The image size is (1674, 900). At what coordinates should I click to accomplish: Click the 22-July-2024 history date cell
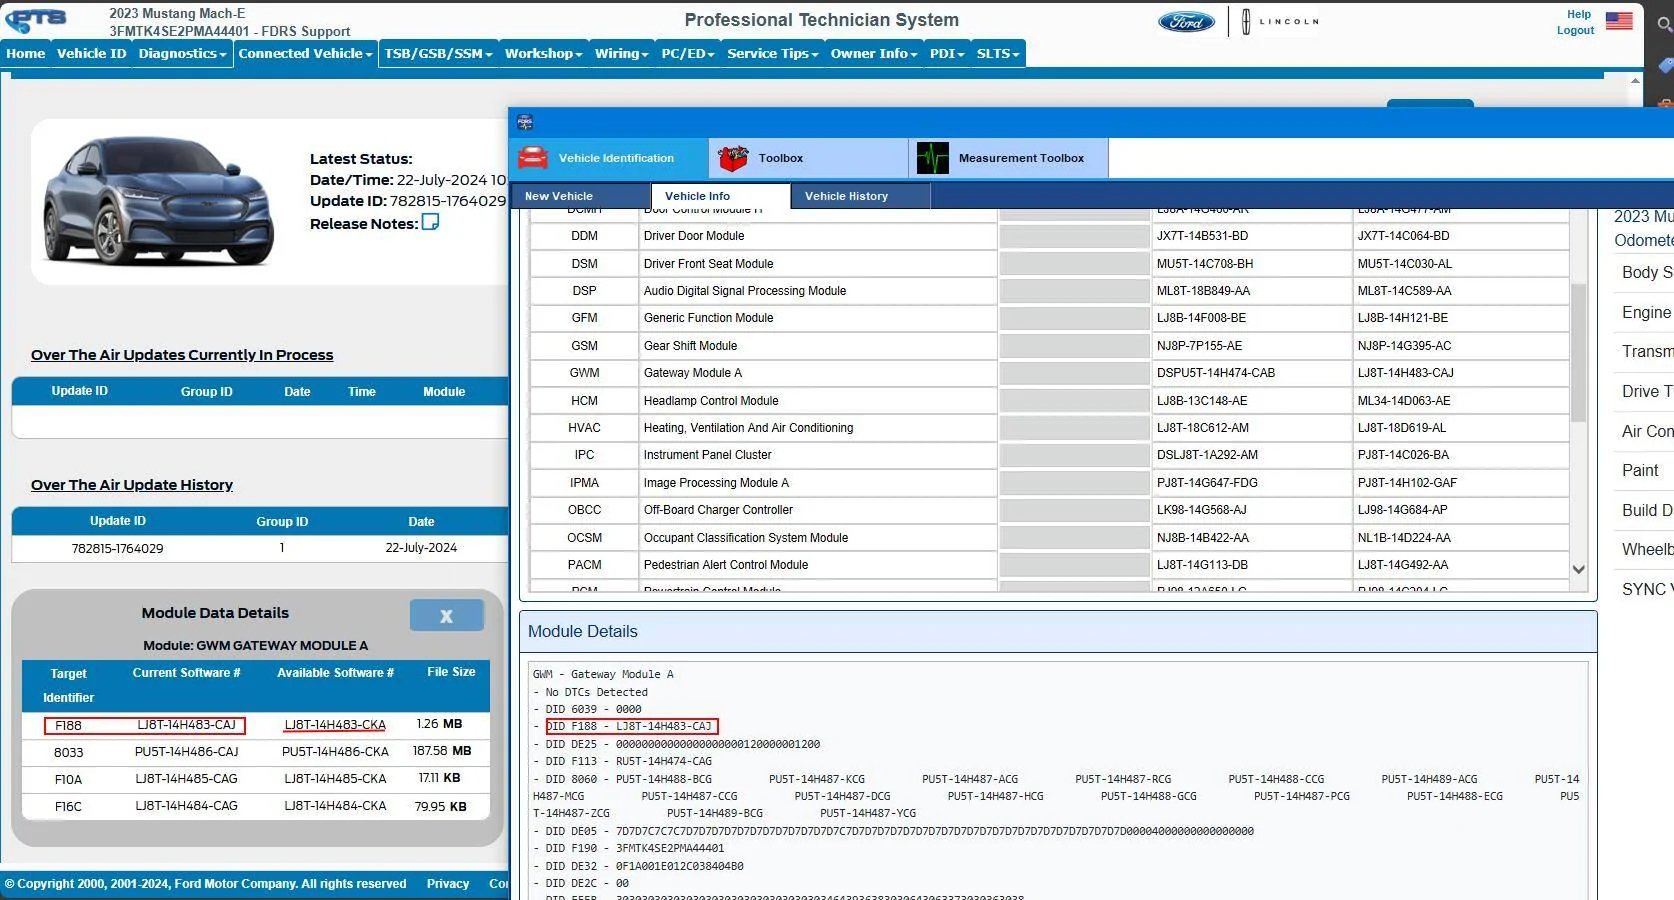pyautogui.click(x=421, y=548)
